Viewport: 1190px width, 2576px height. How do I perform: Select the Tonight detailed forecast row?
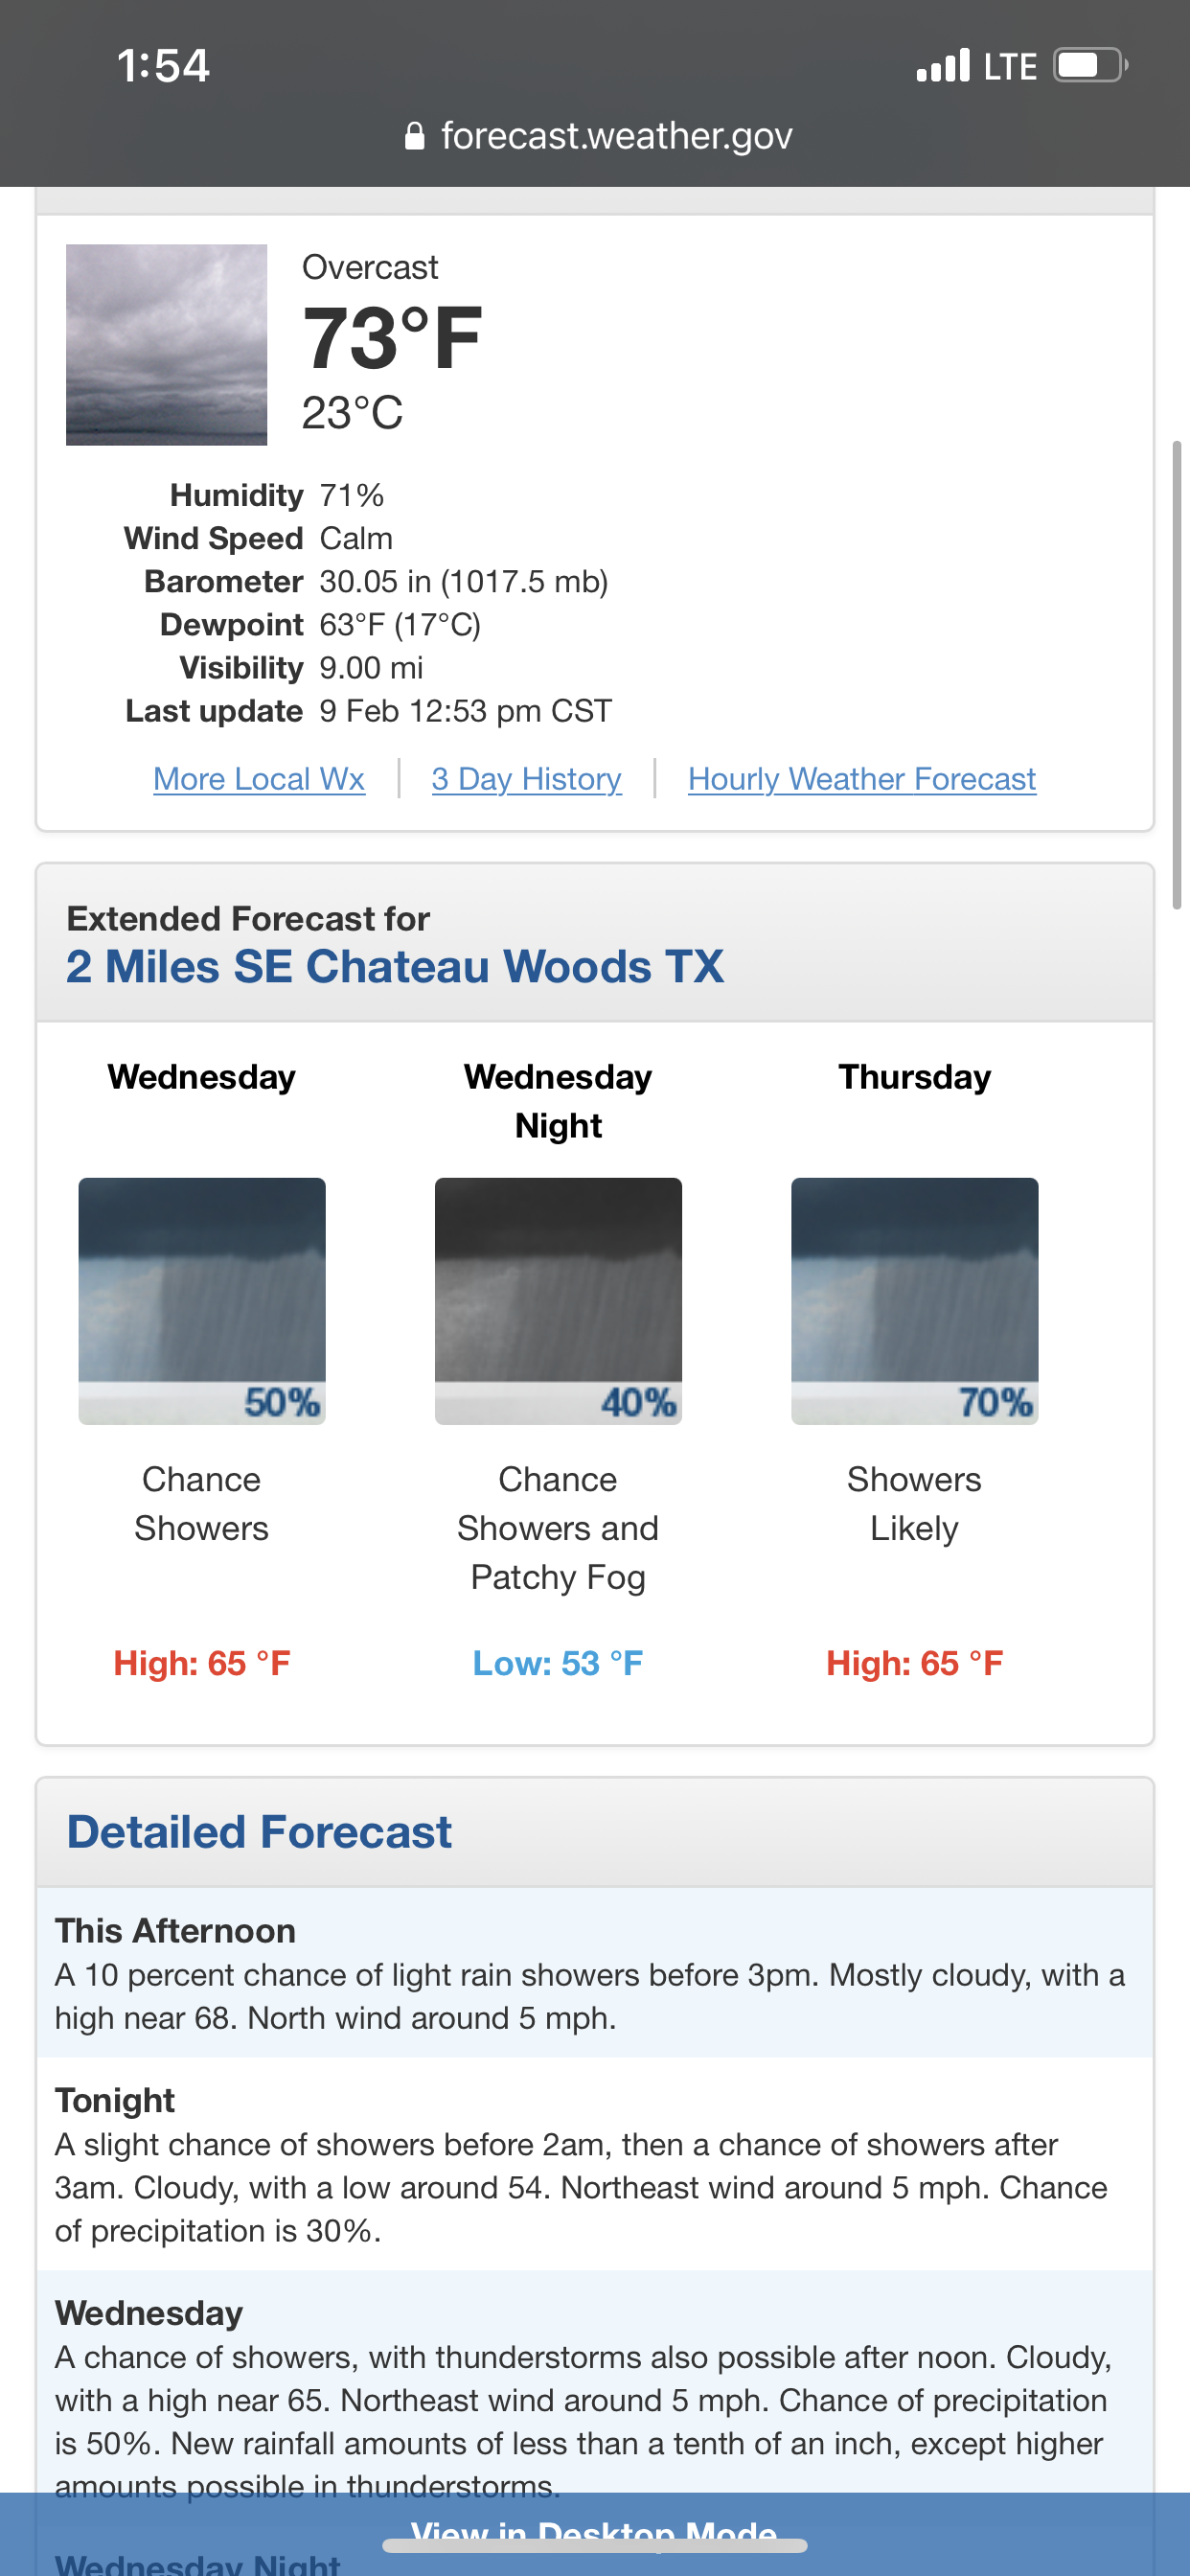[x=594, y=2164]
